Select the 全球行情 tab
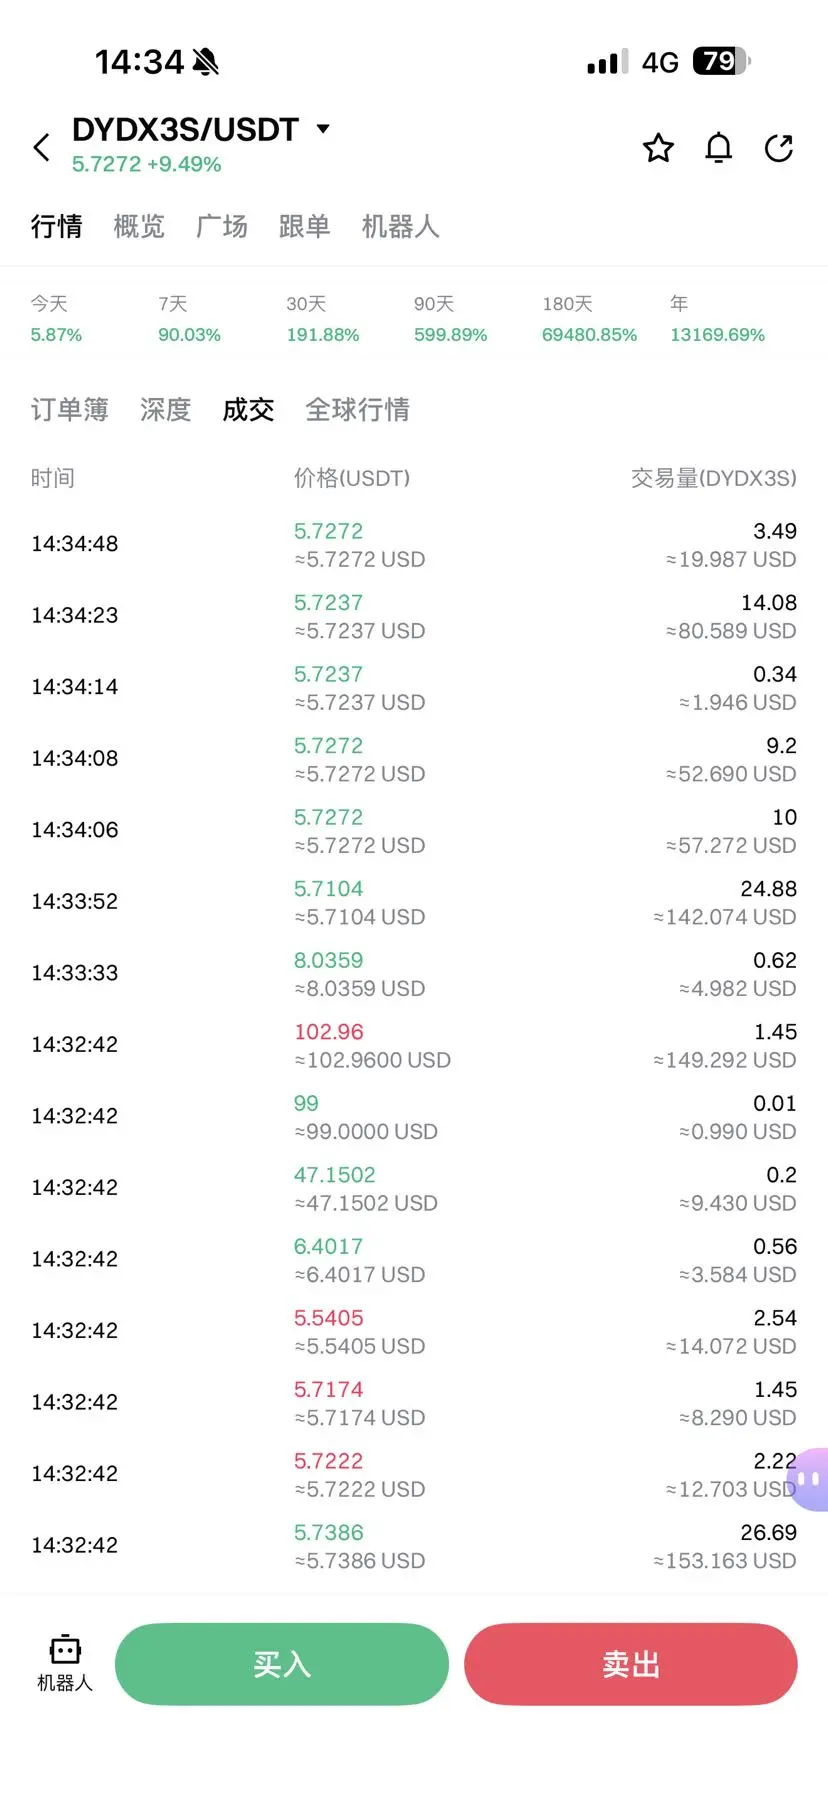The image size is (828, 1800). 357,410
